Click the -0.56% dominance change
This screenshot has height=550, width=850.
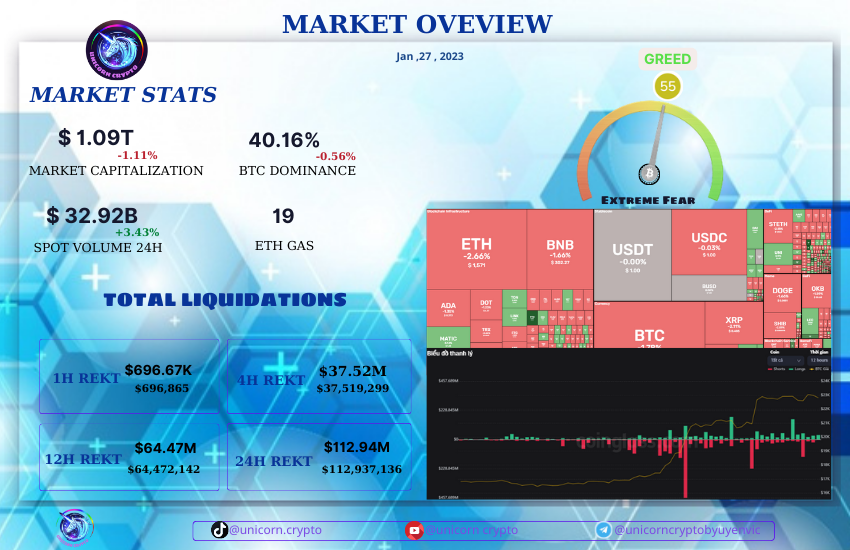coord(336,157)
